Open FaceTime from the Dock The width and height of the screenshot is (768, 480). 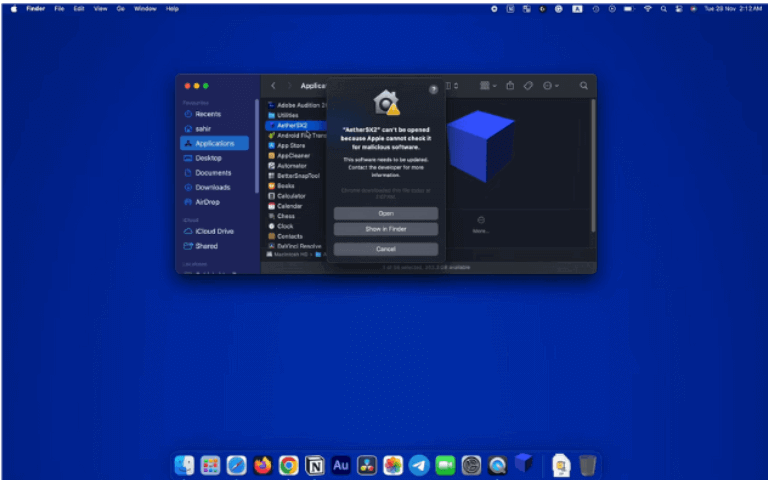445,465
